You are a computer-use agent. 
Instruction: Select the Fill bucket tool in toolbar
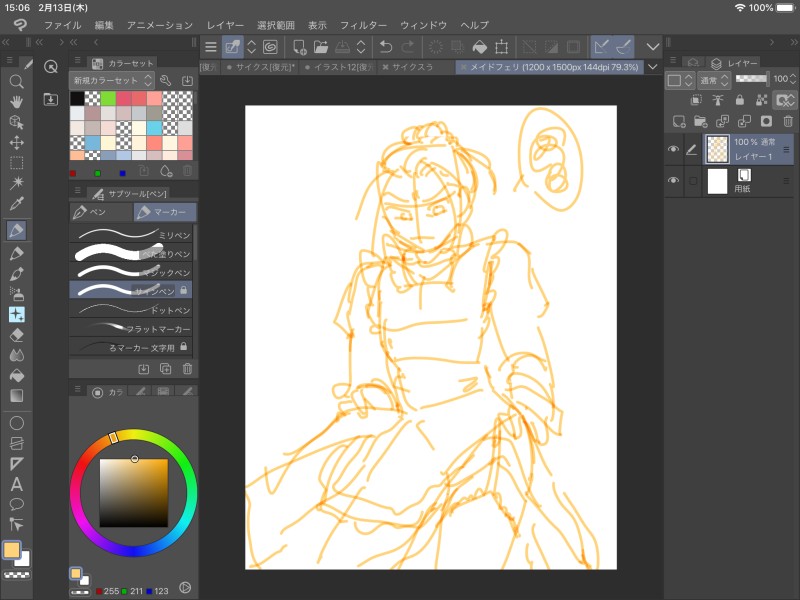pos(16,376)
